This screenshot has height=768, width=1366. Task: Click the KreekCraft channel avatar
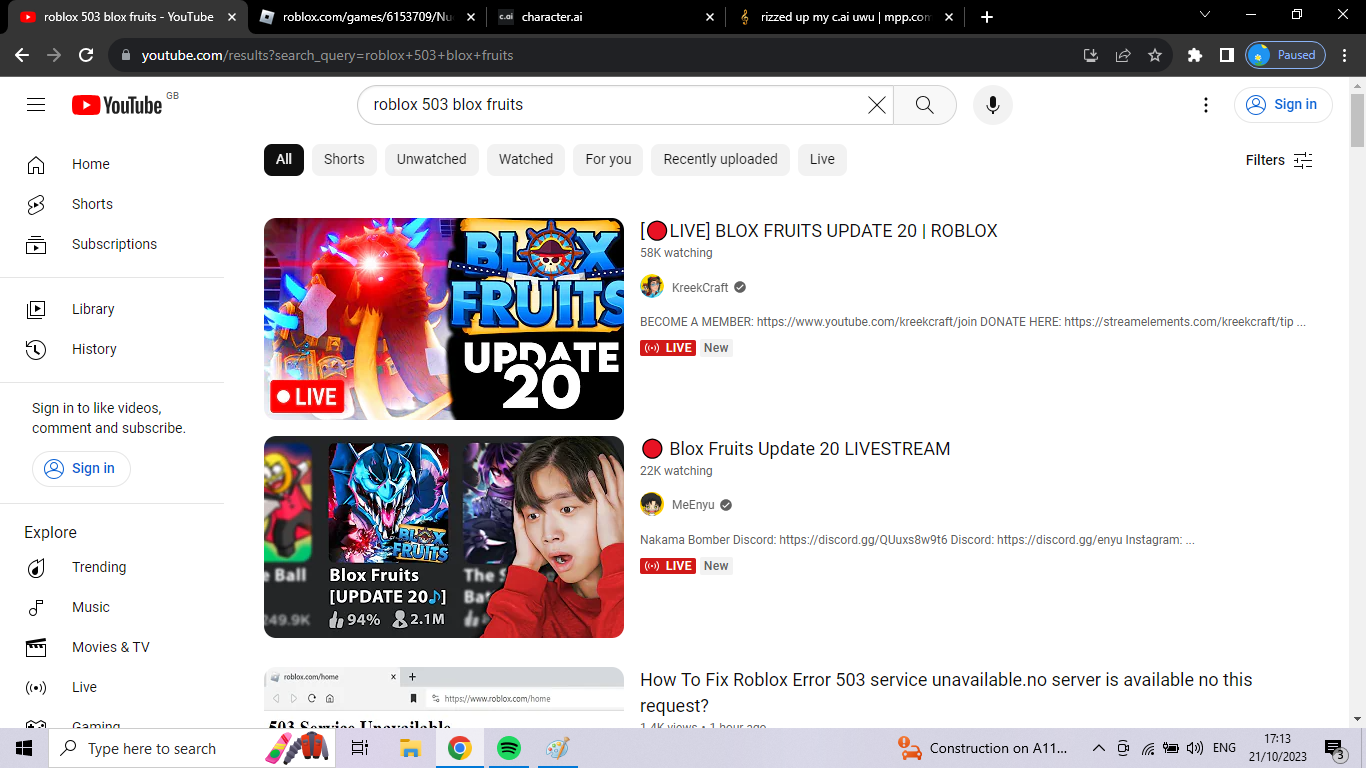pos(652,287)
